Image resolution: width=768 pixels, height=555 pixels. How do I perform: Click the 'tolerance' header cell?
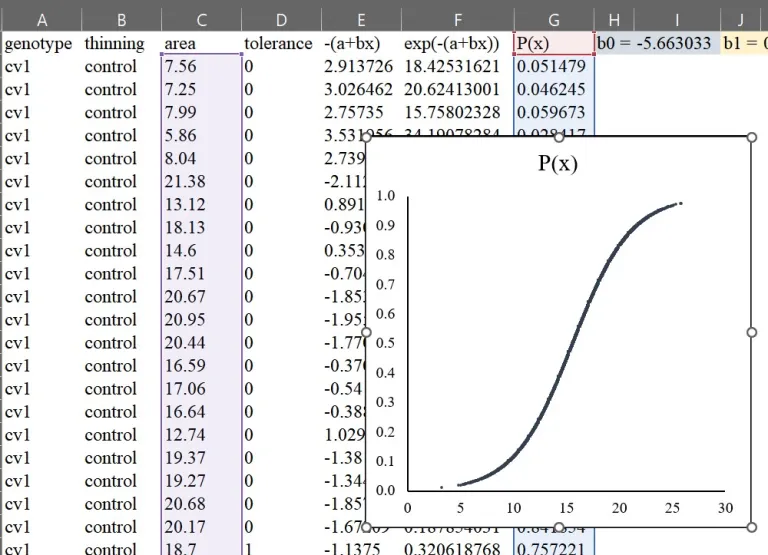click(x=278, y=44)
